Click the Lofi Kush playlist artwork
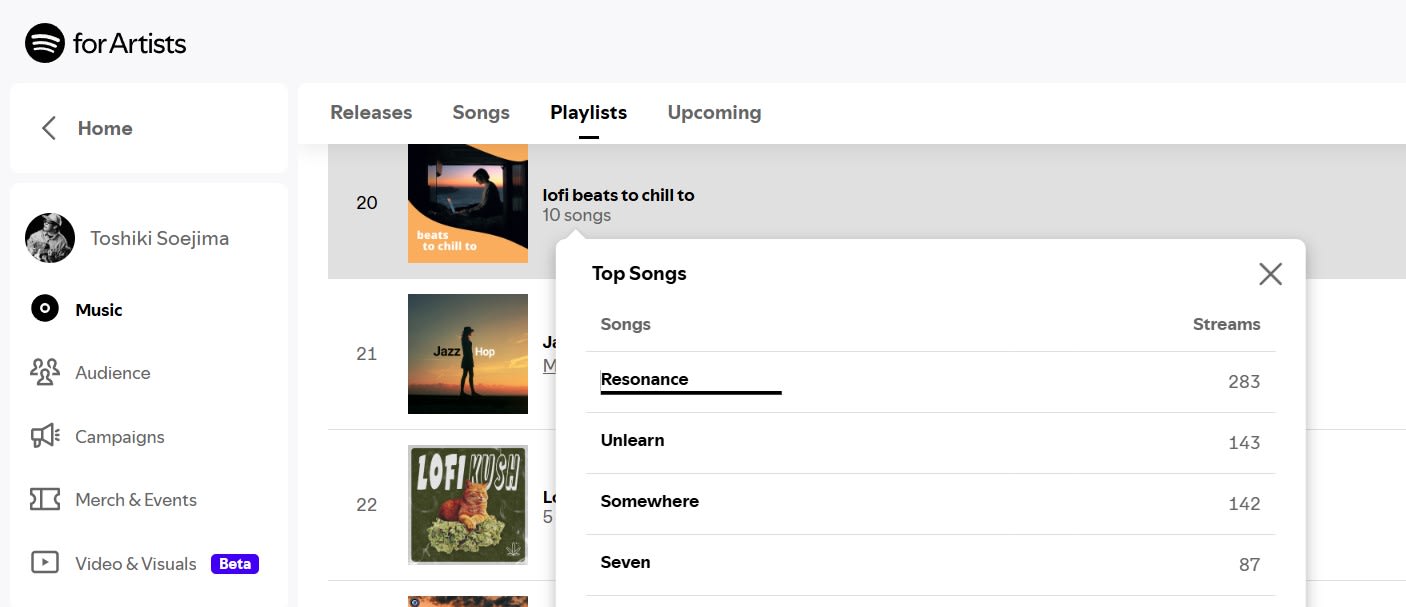Image resolution: width=1406 pixels, height=607 pixels. 468,504
